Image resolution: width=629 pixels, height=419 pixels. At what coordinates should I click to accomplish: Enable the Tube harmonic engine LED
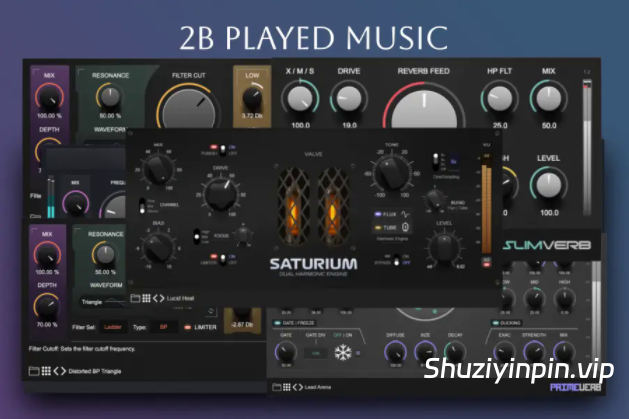[377, 228]
